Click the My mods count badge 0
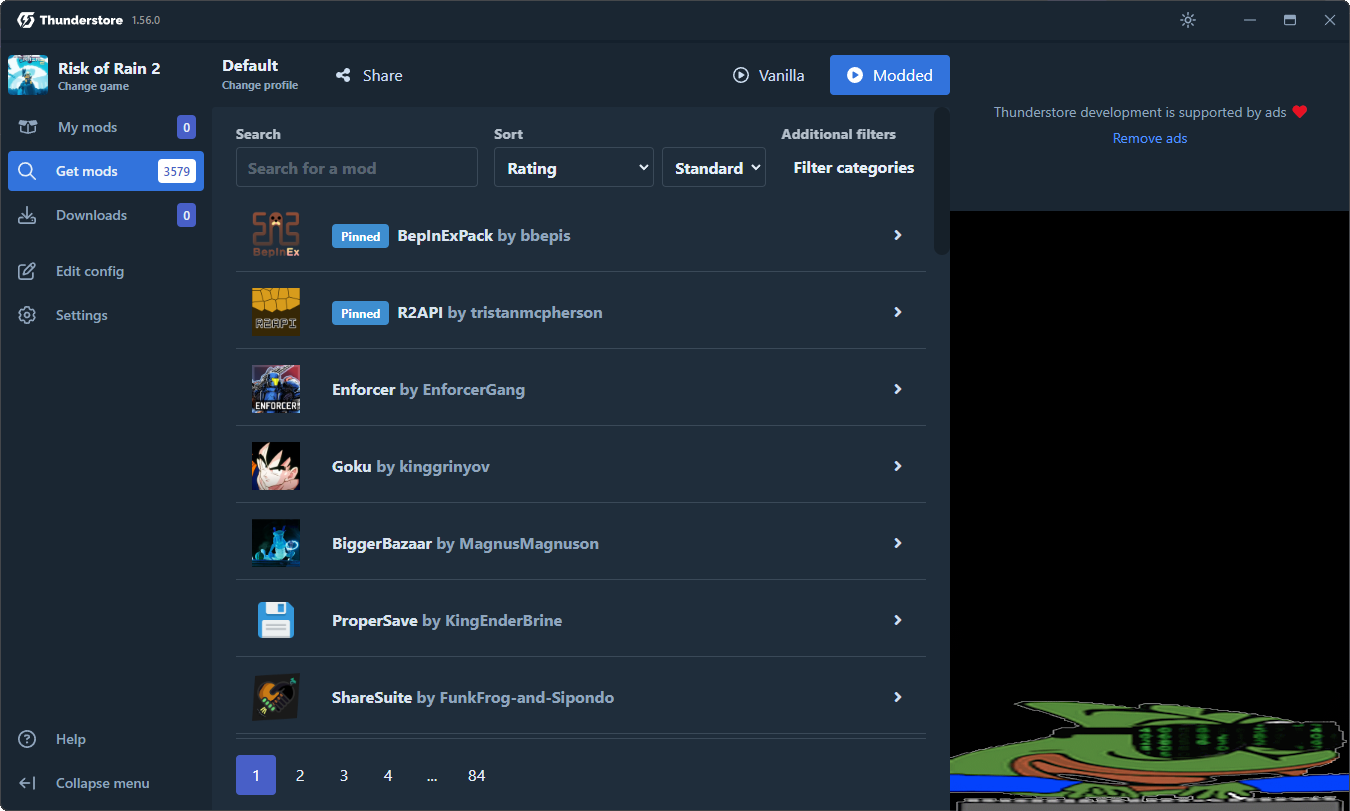Viewport: 1350px width, 811px height. [x=186, y=127]
